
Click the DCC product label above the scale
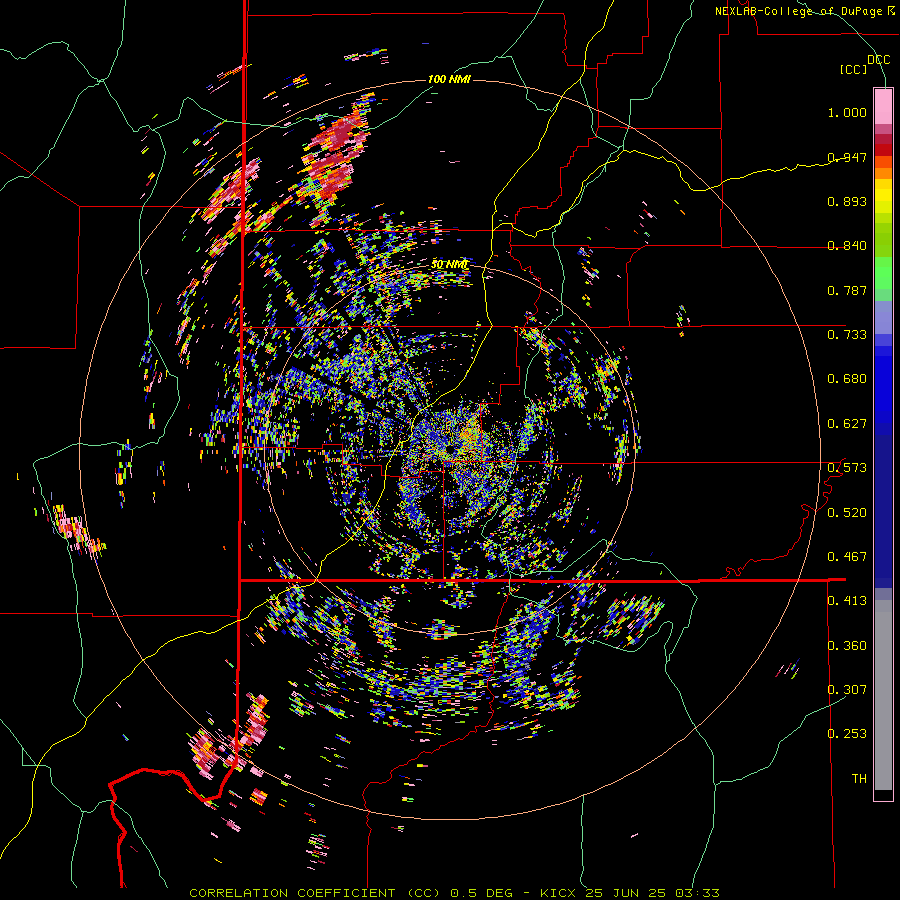pos(878,59)
